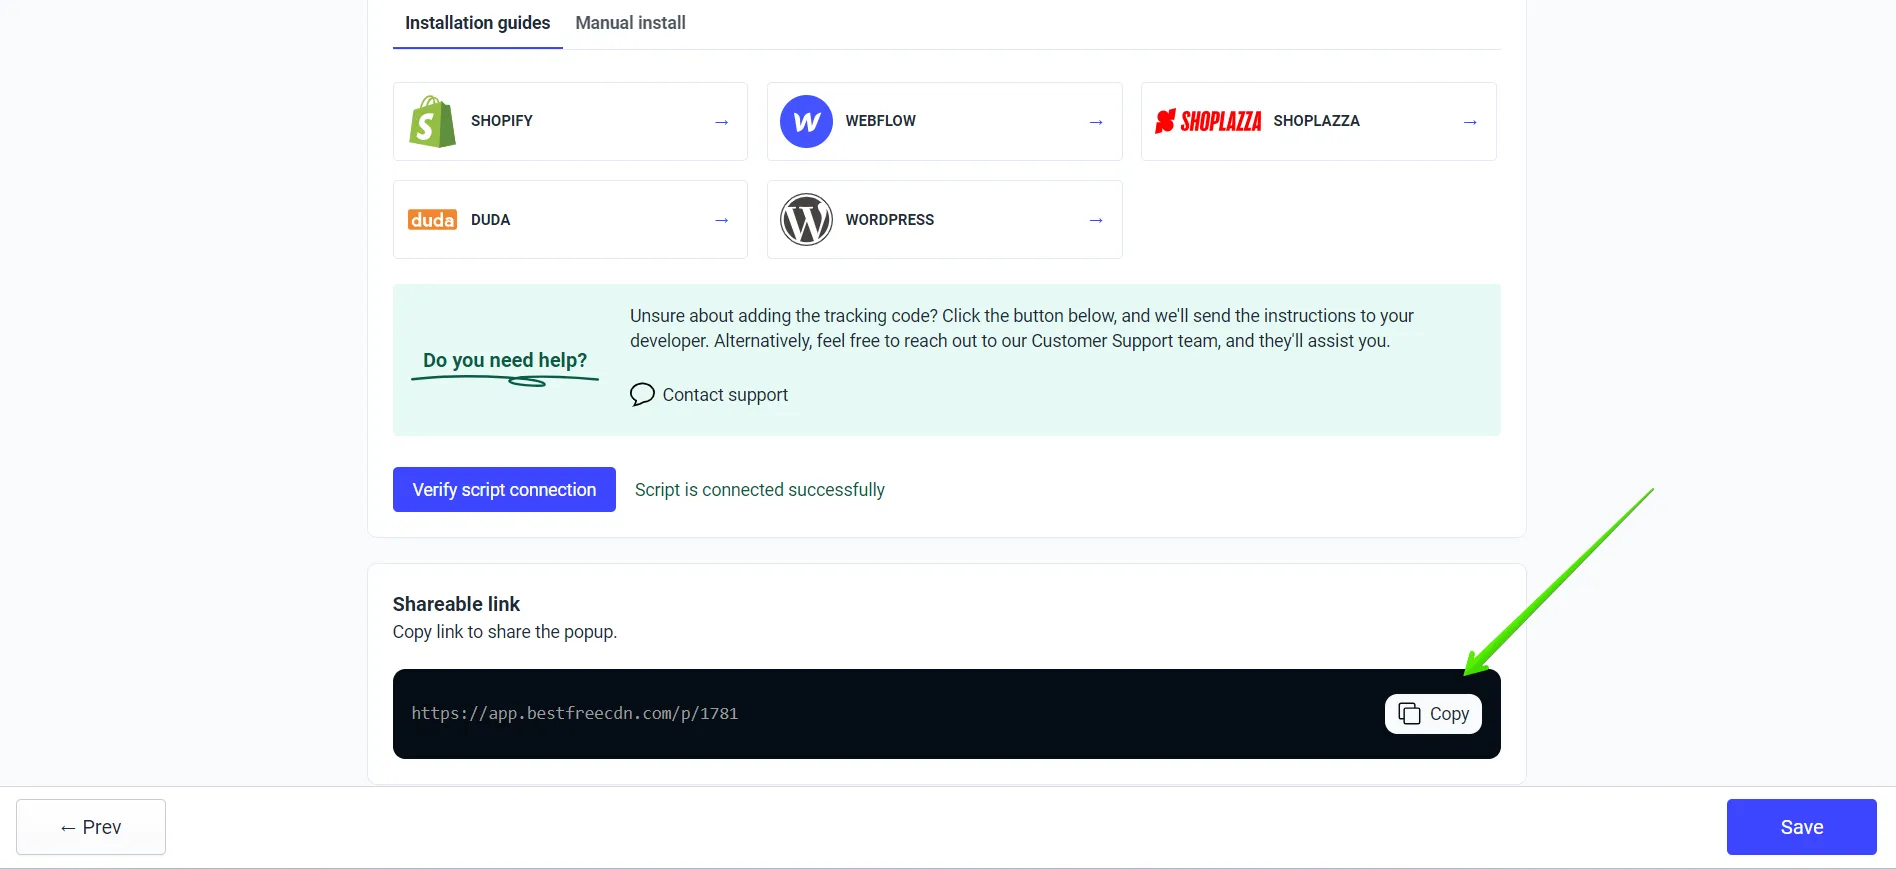
Task: Select the WEBFLOW label text
Action: 880,121
